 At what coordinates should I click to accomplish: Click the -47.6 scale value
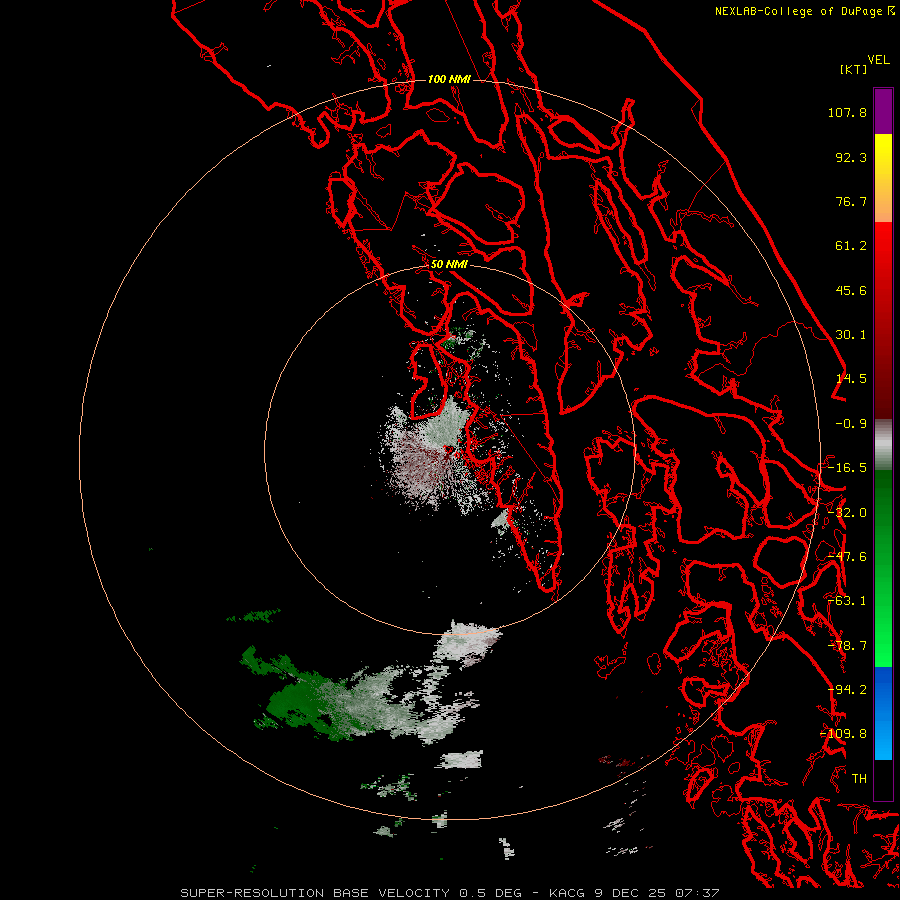847,557
